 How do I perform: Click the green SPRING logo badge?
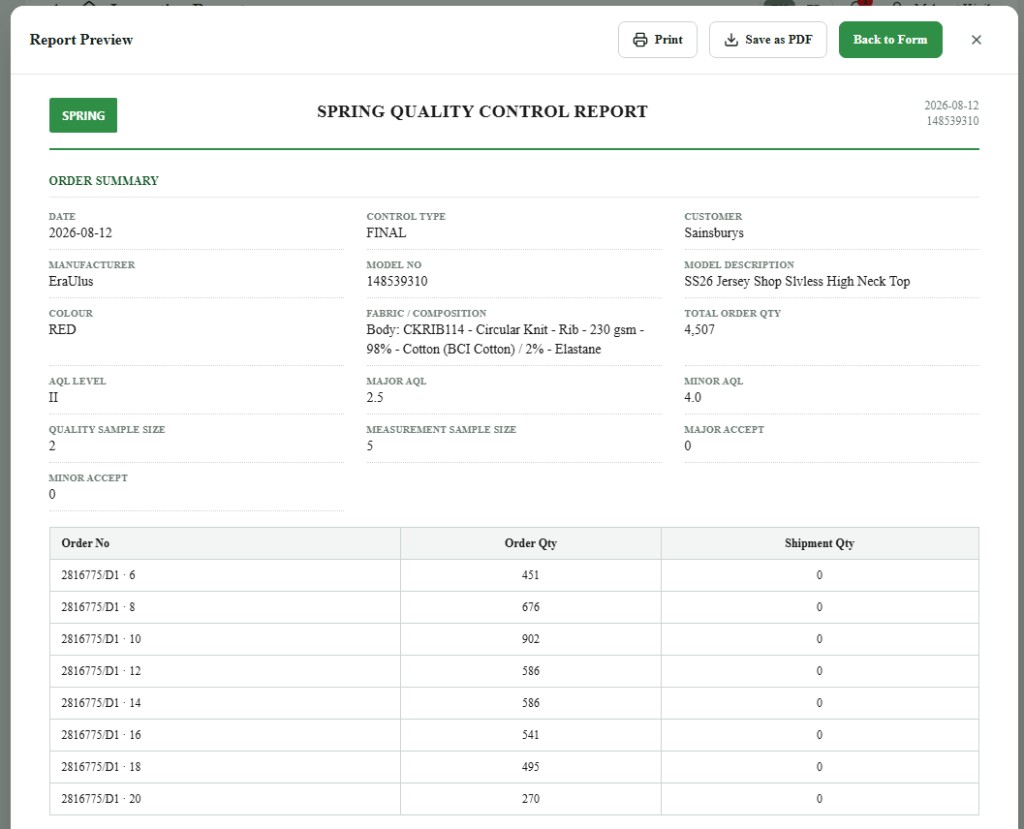tap(83, 116)
